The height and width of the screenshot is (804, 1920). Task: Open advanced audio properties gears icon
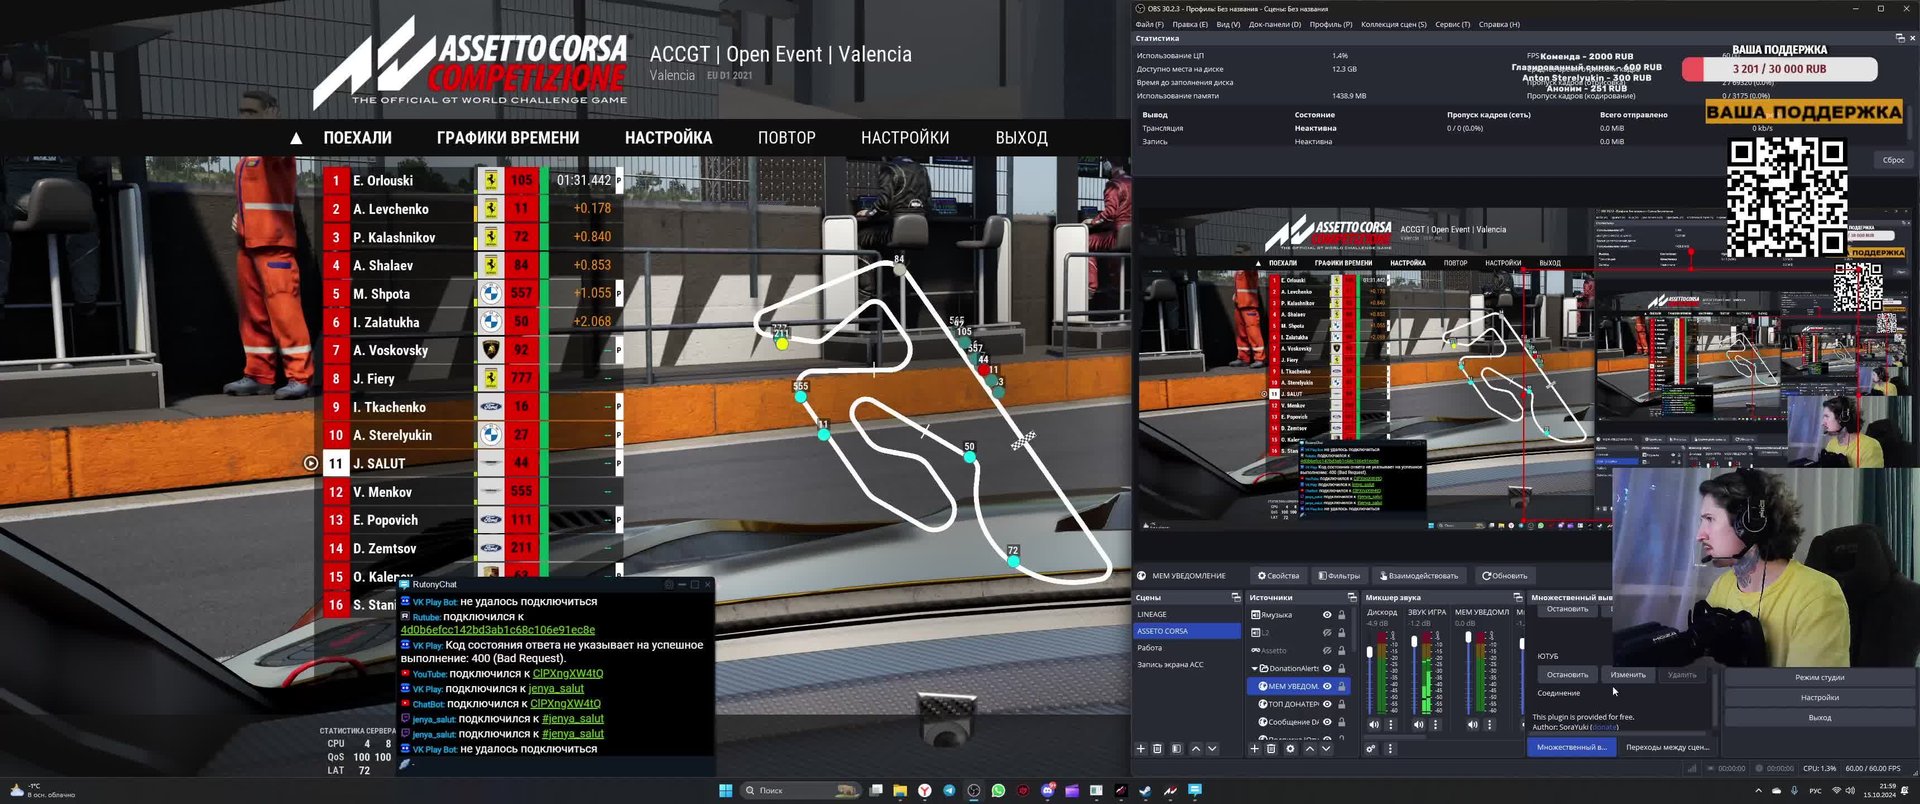pyautogui.click(x=1371, y=748)
